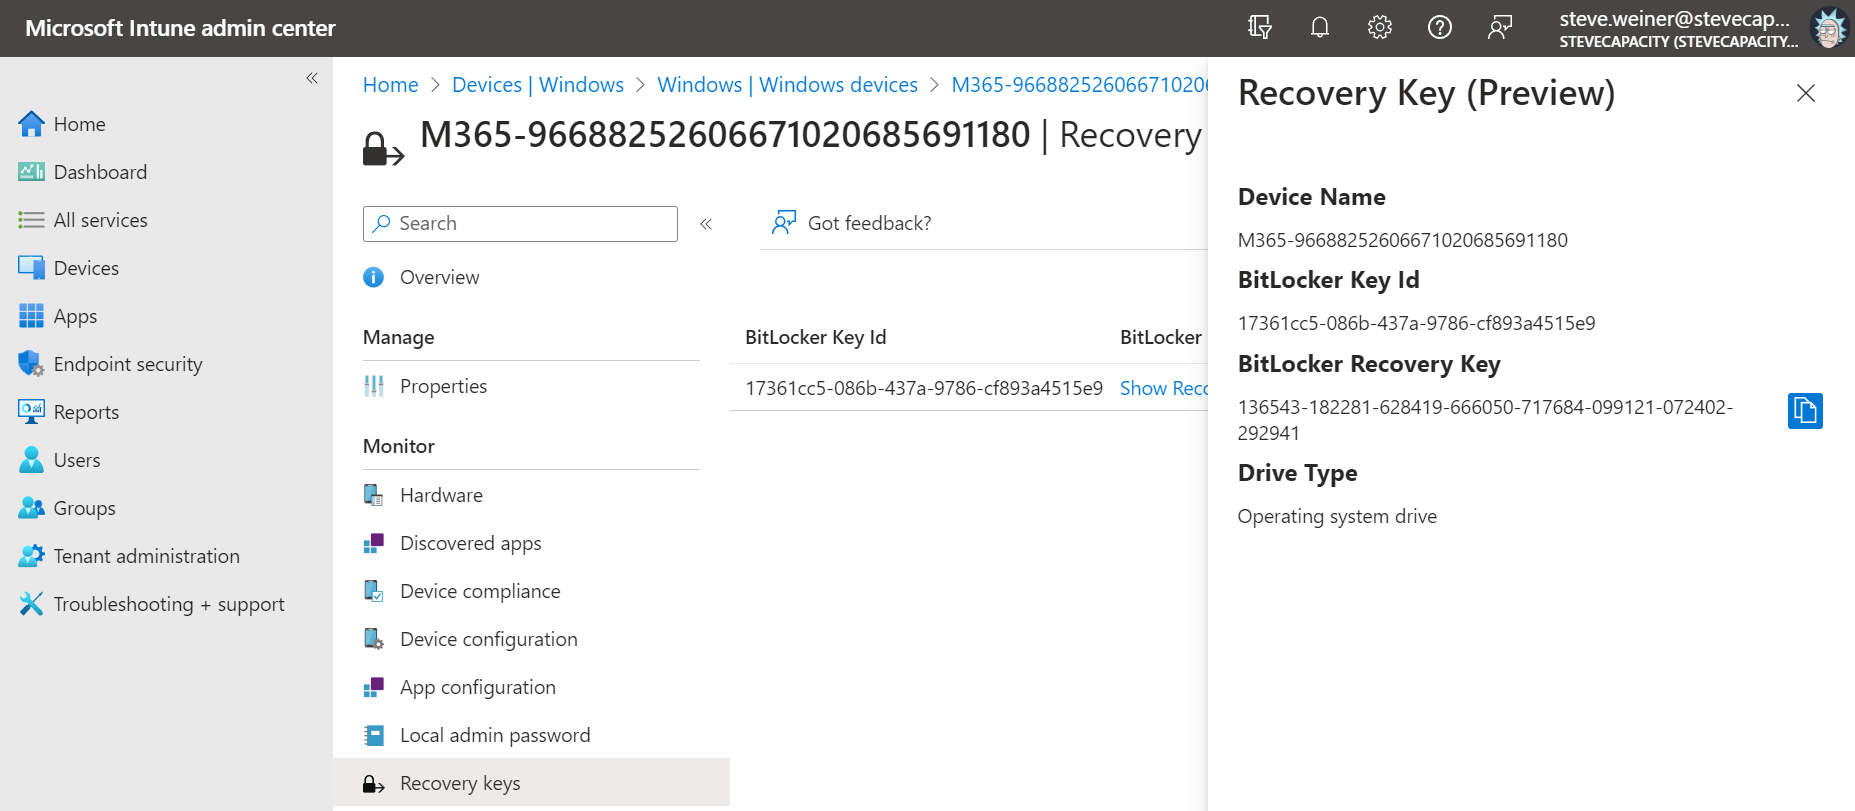The height and width of the screenshot is (811, 1855).
Task: Go to Home breadcrumb link
Action: click(x=390, y=85)
